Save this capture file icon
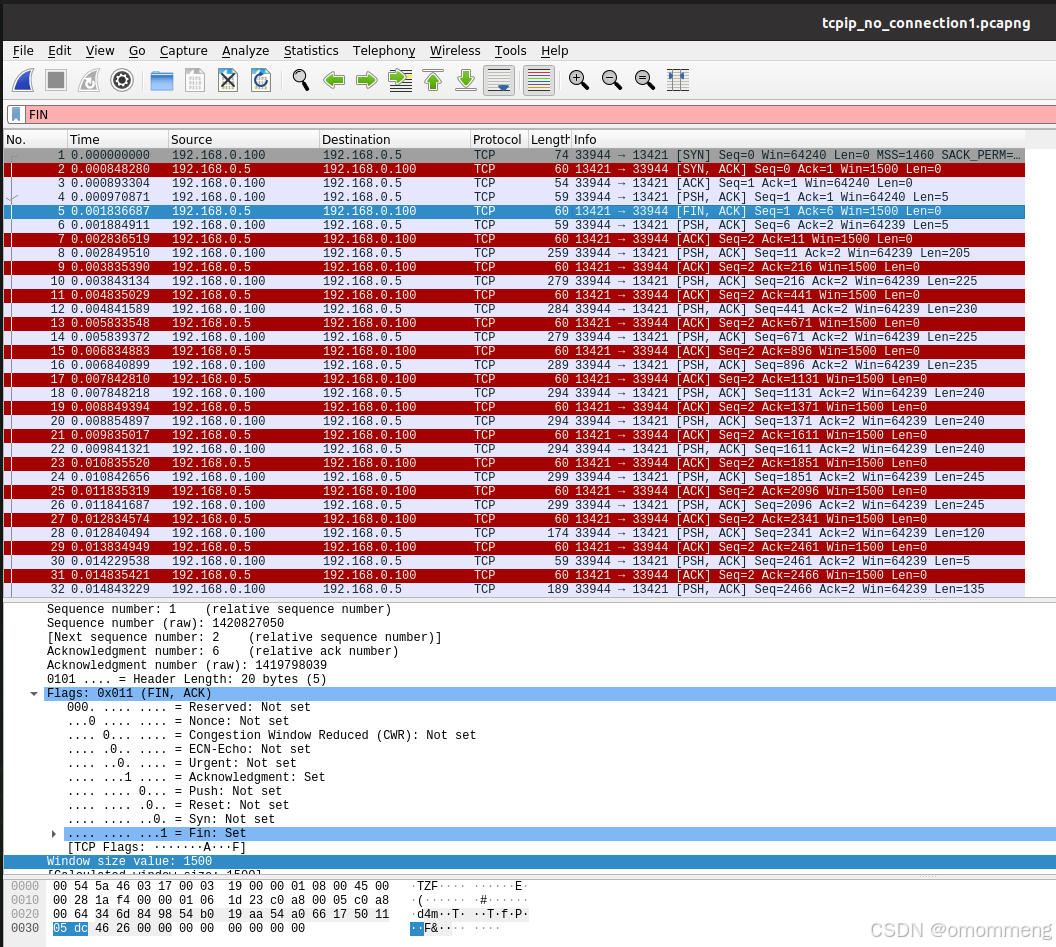The width and height of the screenshot is (1056, 947). click(195, 80)
